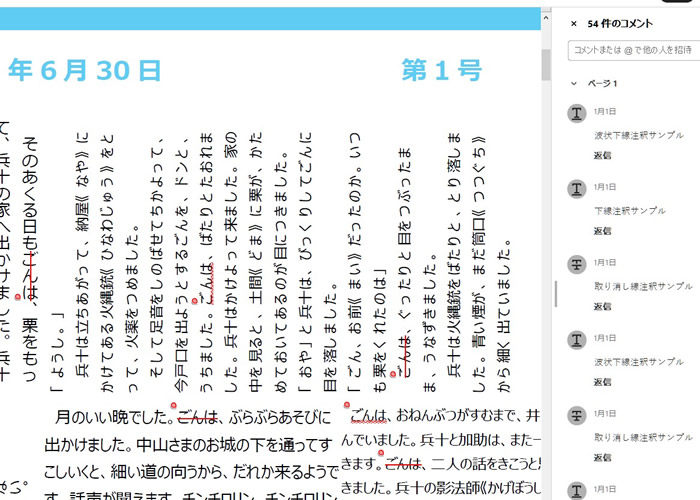The image size is (700, 500).
Task: Select the strikethrough icon of the upper 取り消し線注釈サンプル comment
Action: (576, 264)
